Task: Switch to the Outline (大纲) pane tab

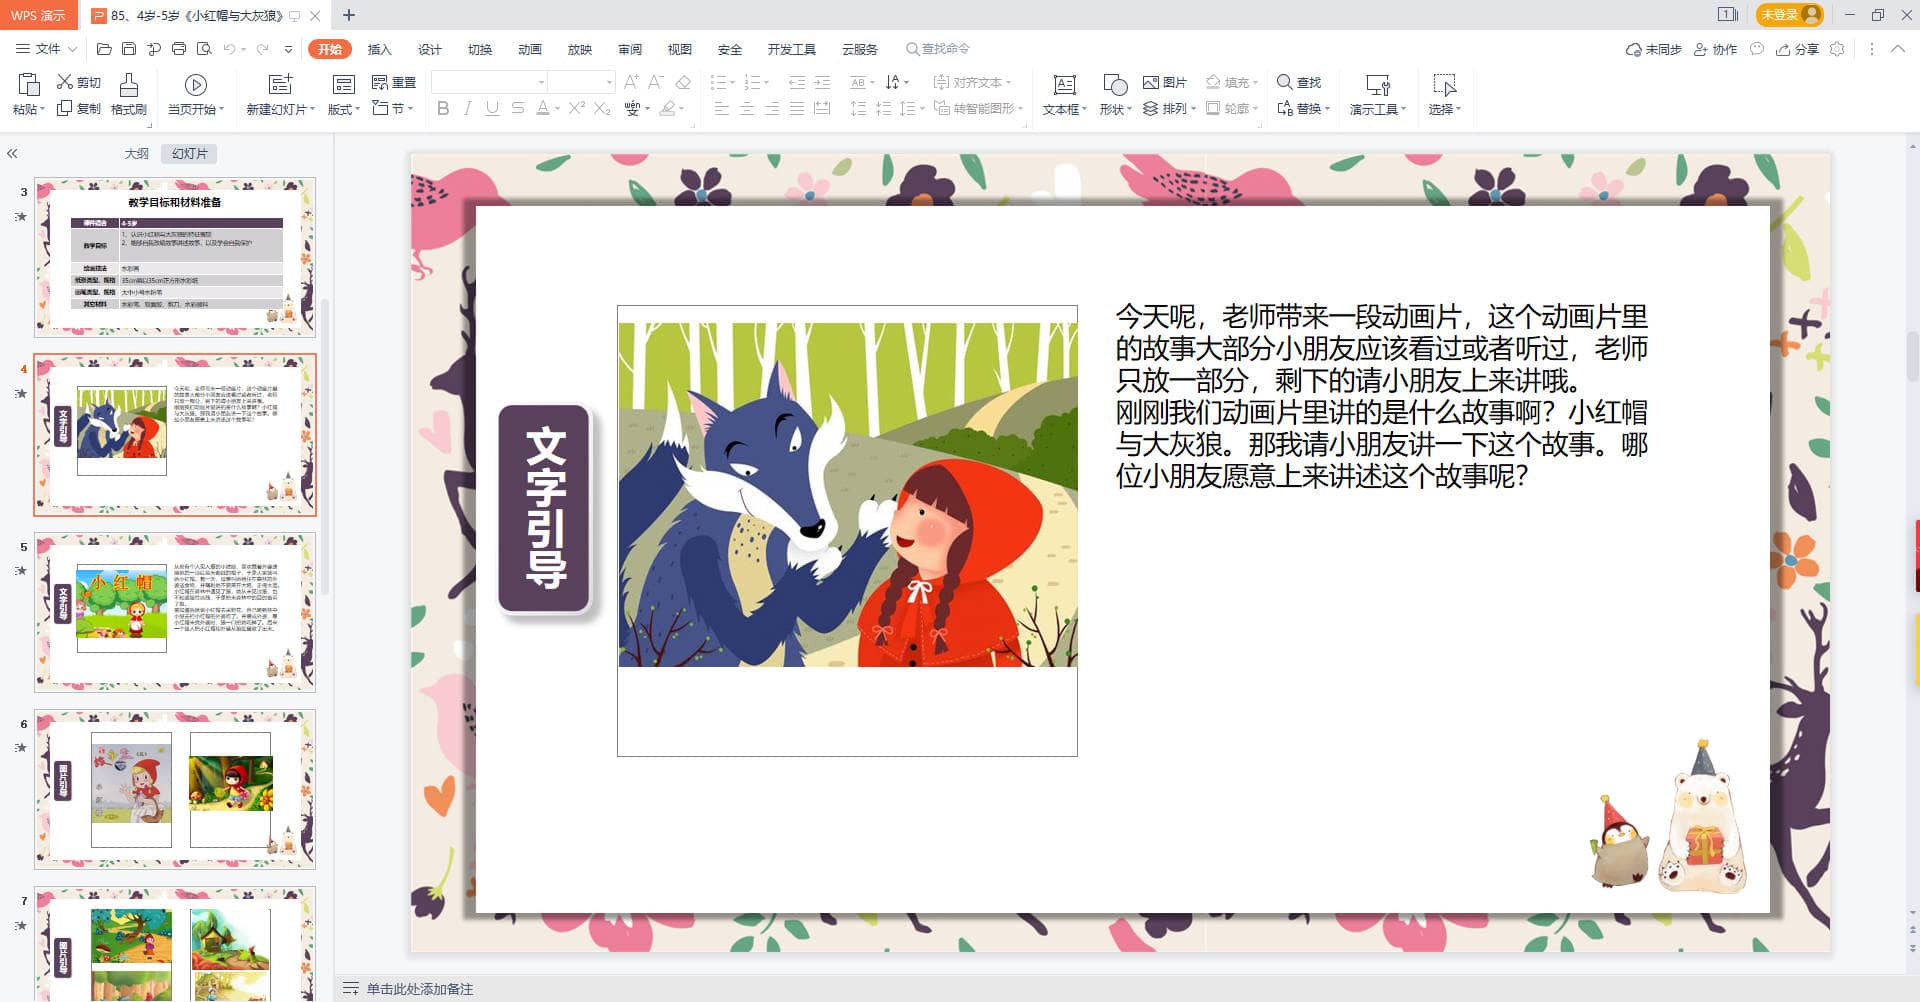Action: 137,154
